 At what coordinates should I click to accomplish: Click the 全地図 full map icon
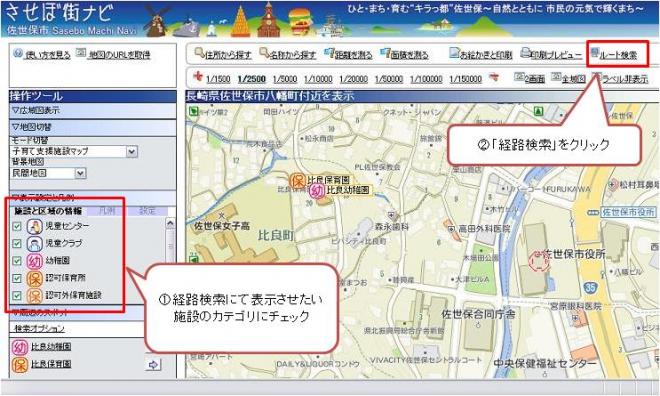(x=556, y=77)
